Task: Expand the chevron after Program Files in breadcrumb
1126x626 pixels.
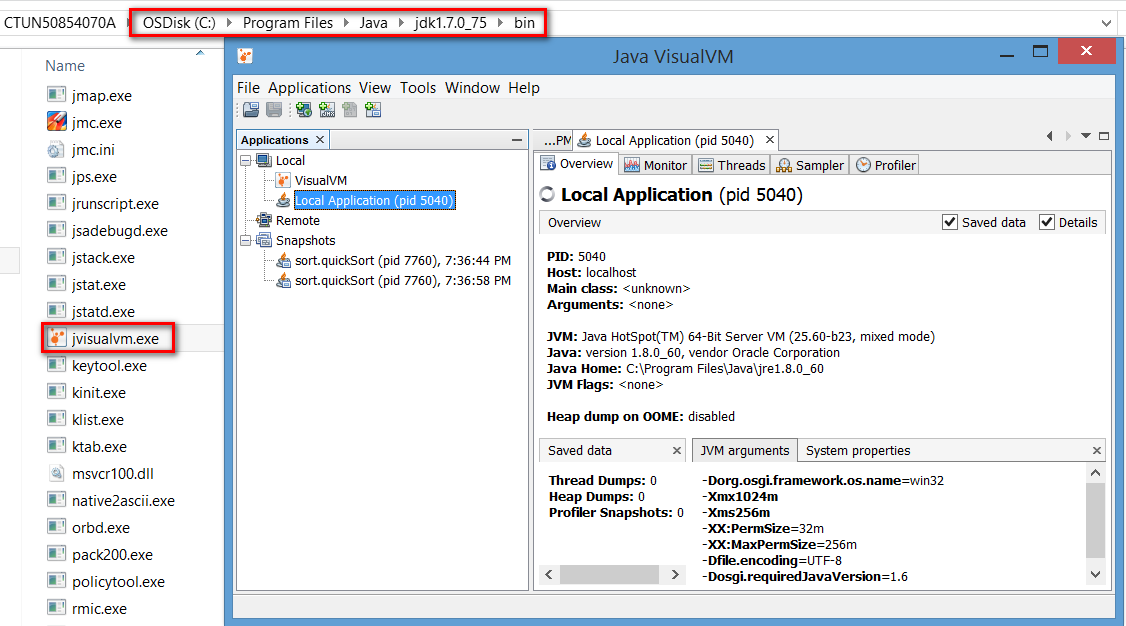Action: click(346, 23)
